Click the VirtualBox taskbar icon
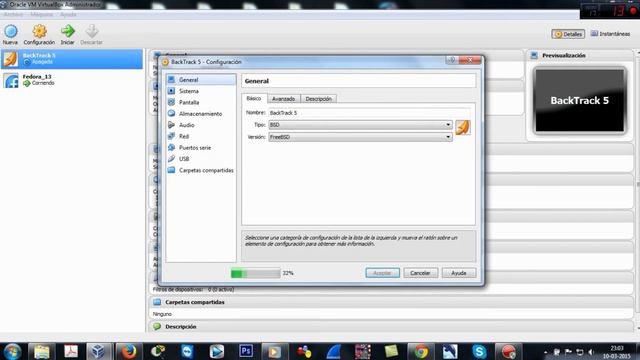640x360 pixels. pyautogui.click(x=98, y=351)
